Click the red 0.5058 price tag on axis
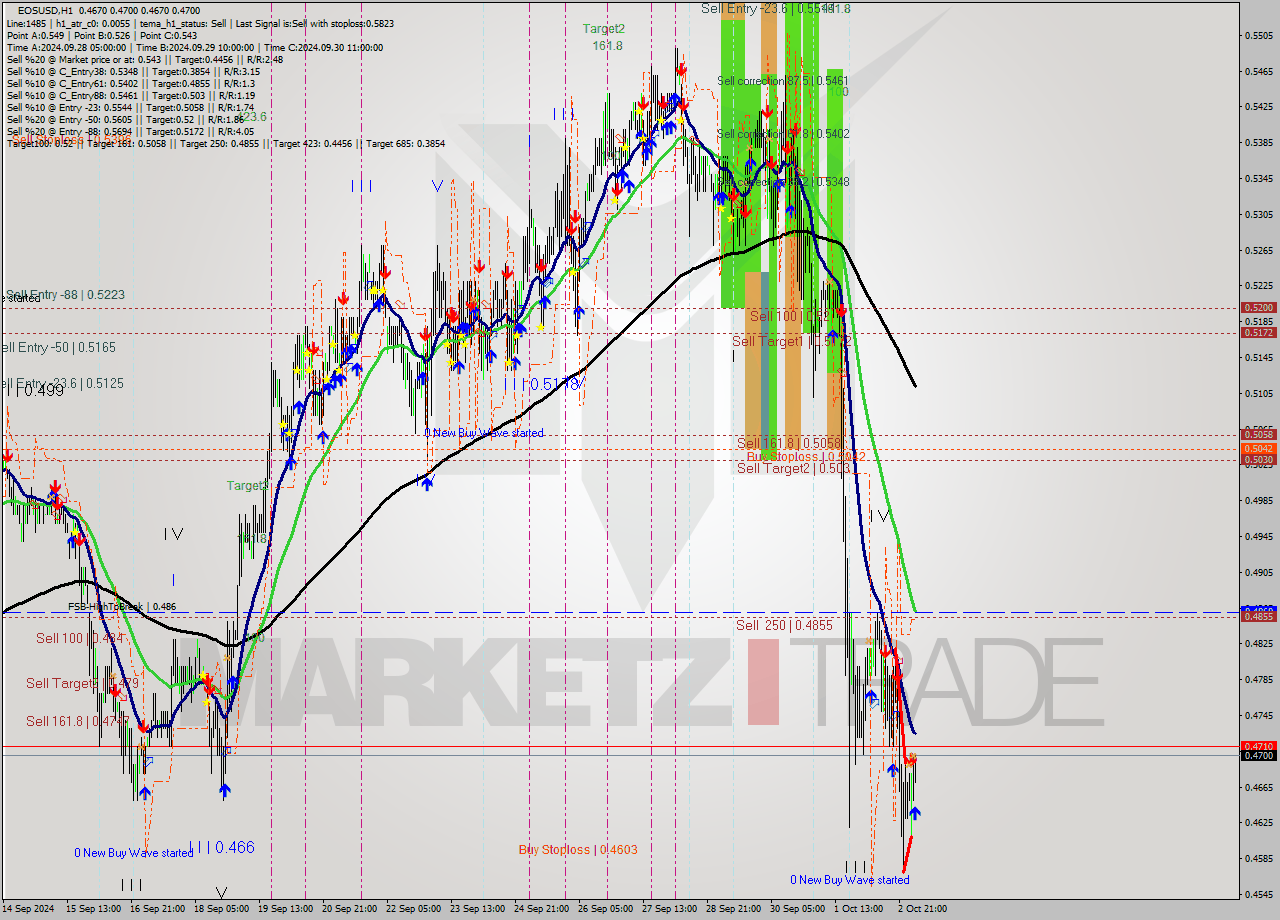The image size is (1280, 920). (x=1257, y=434)
